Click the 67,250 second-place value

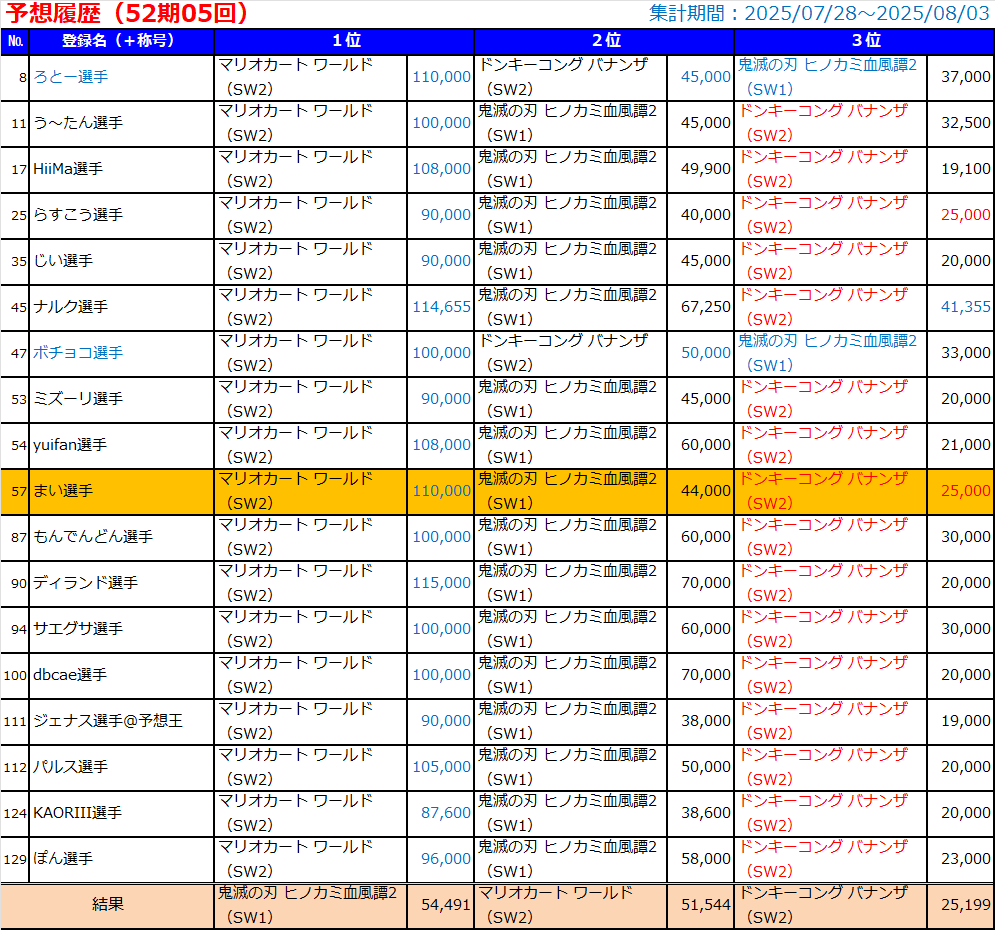coord(706,308)
